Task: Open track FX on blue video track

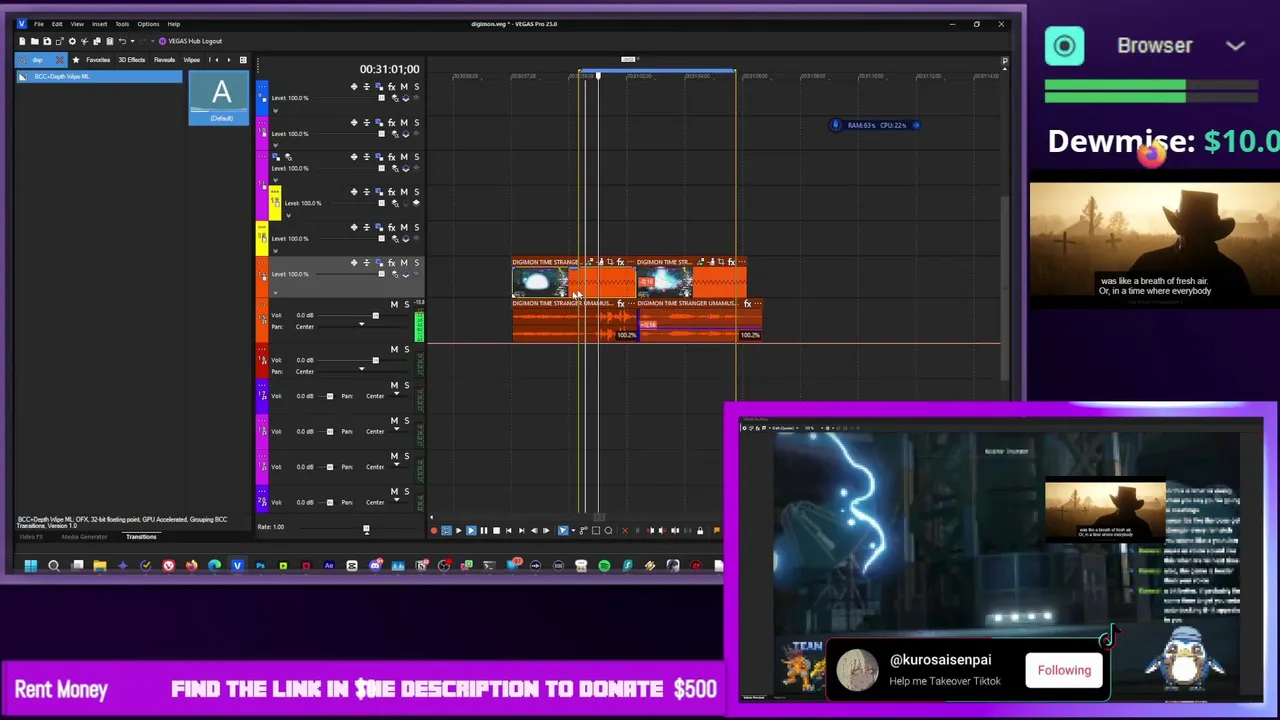Action: pyautogui.click(x=392, y=87)
